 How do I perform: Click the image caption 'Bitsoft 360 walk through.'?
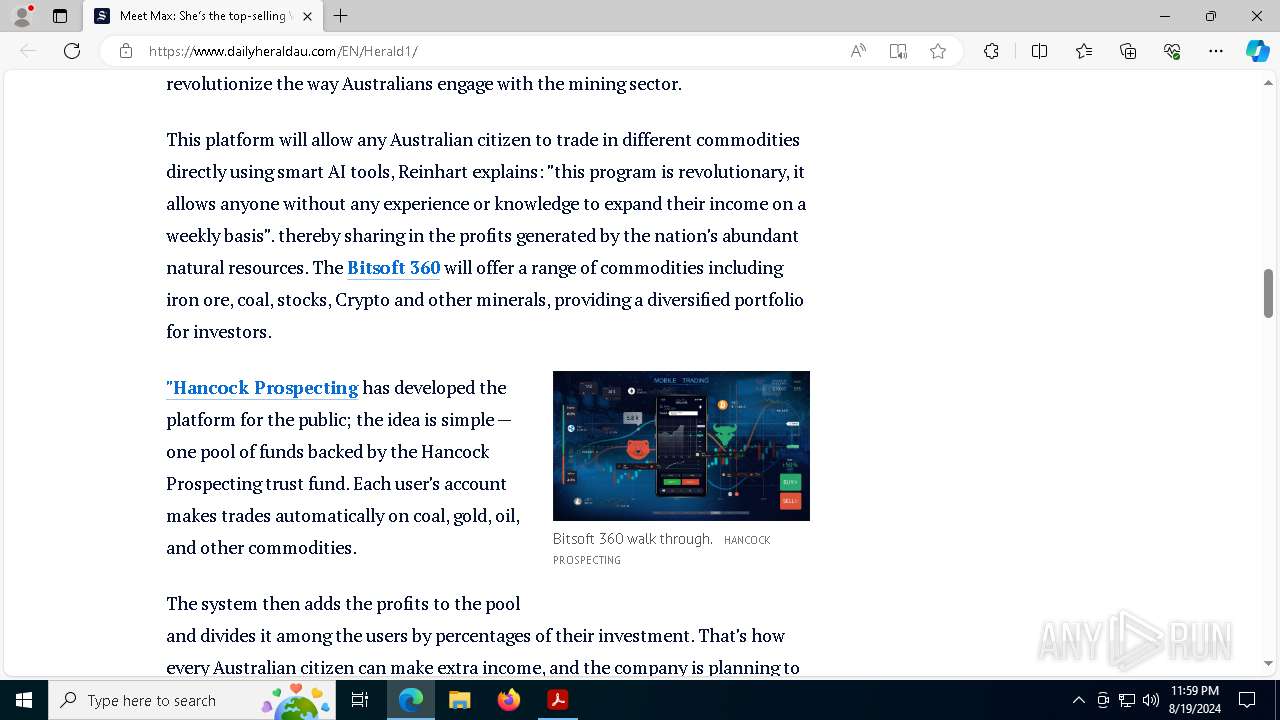point(633,539)
